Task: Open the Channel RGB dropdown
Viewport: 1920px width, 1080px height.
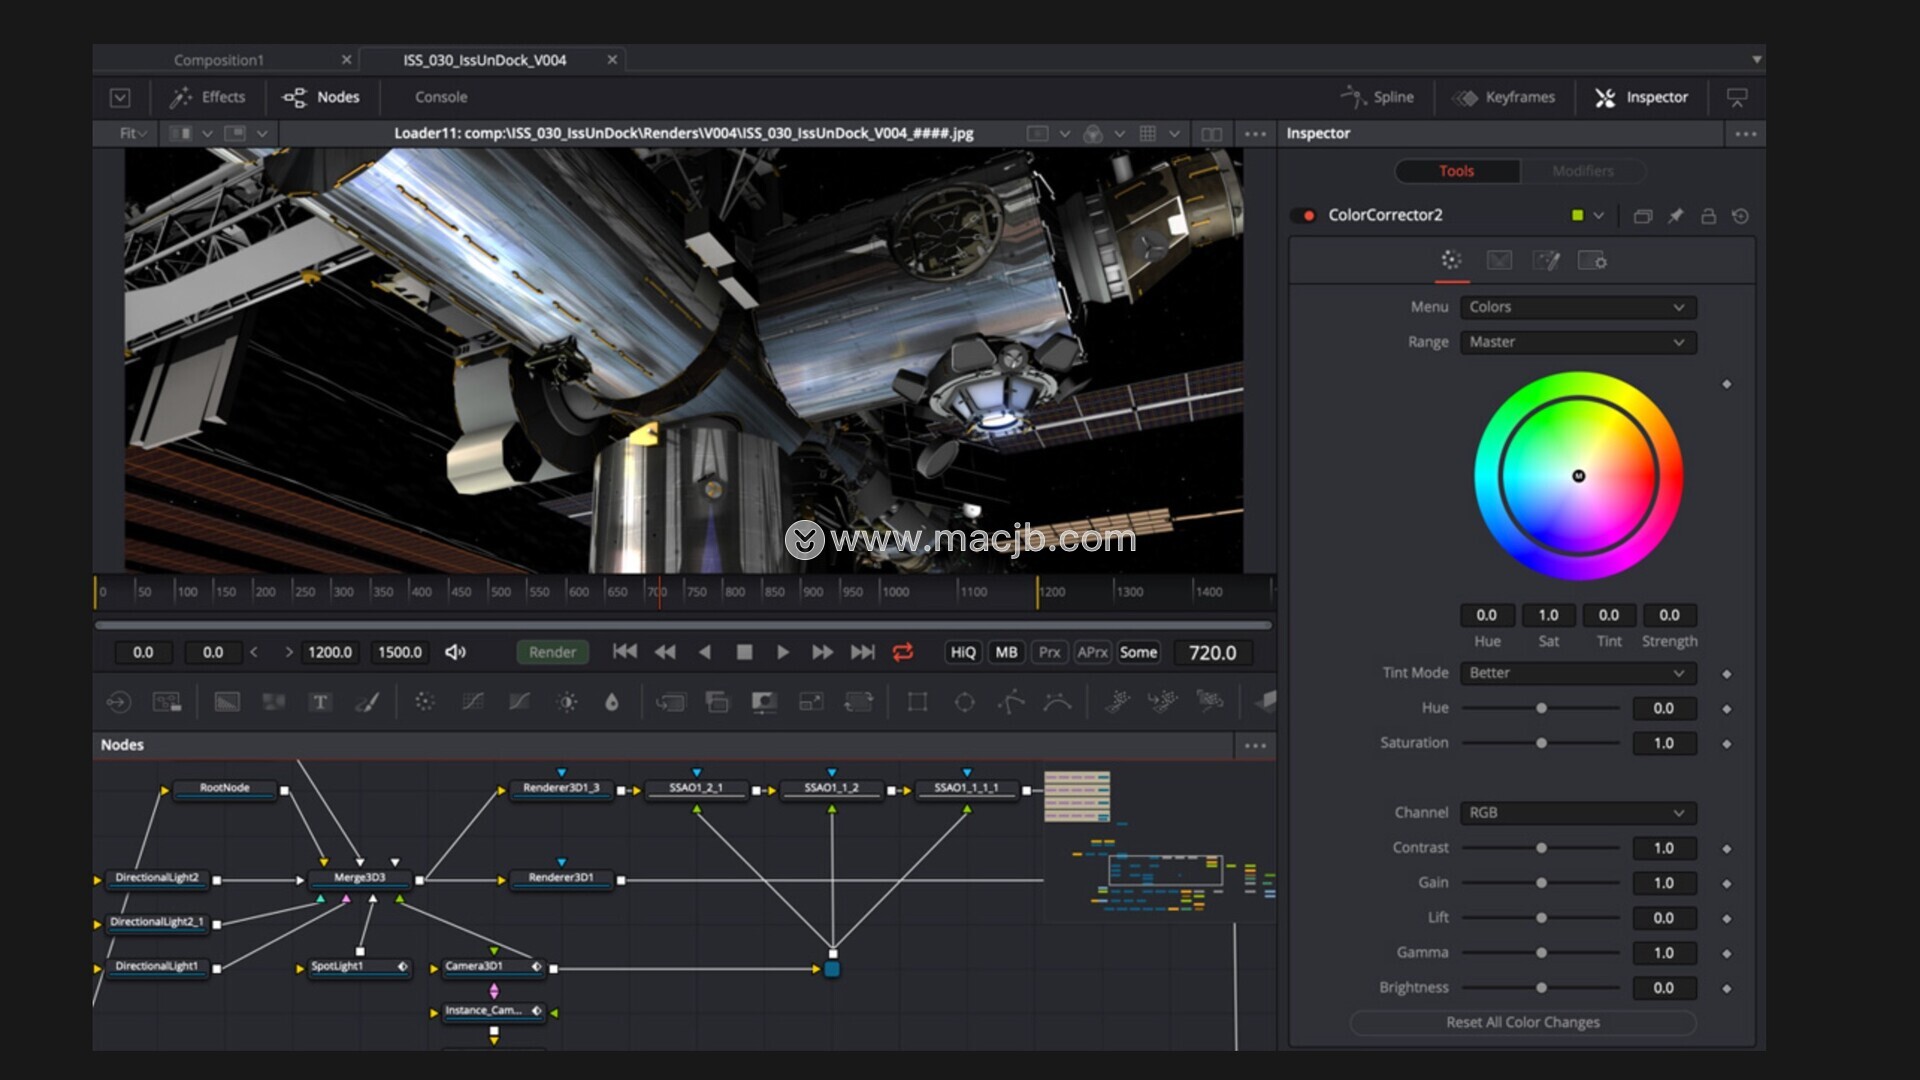Action: click(1577, 813)
